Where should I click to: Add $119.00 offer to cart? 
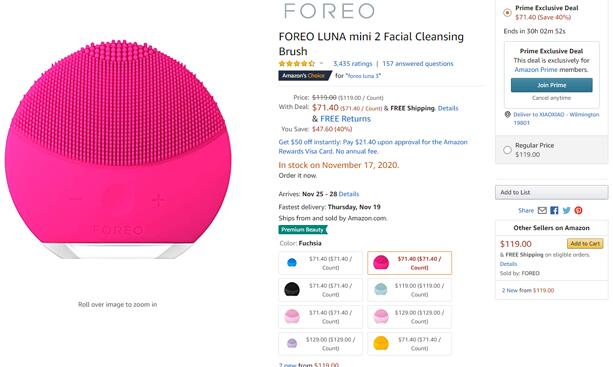click(x=585, y=243)
